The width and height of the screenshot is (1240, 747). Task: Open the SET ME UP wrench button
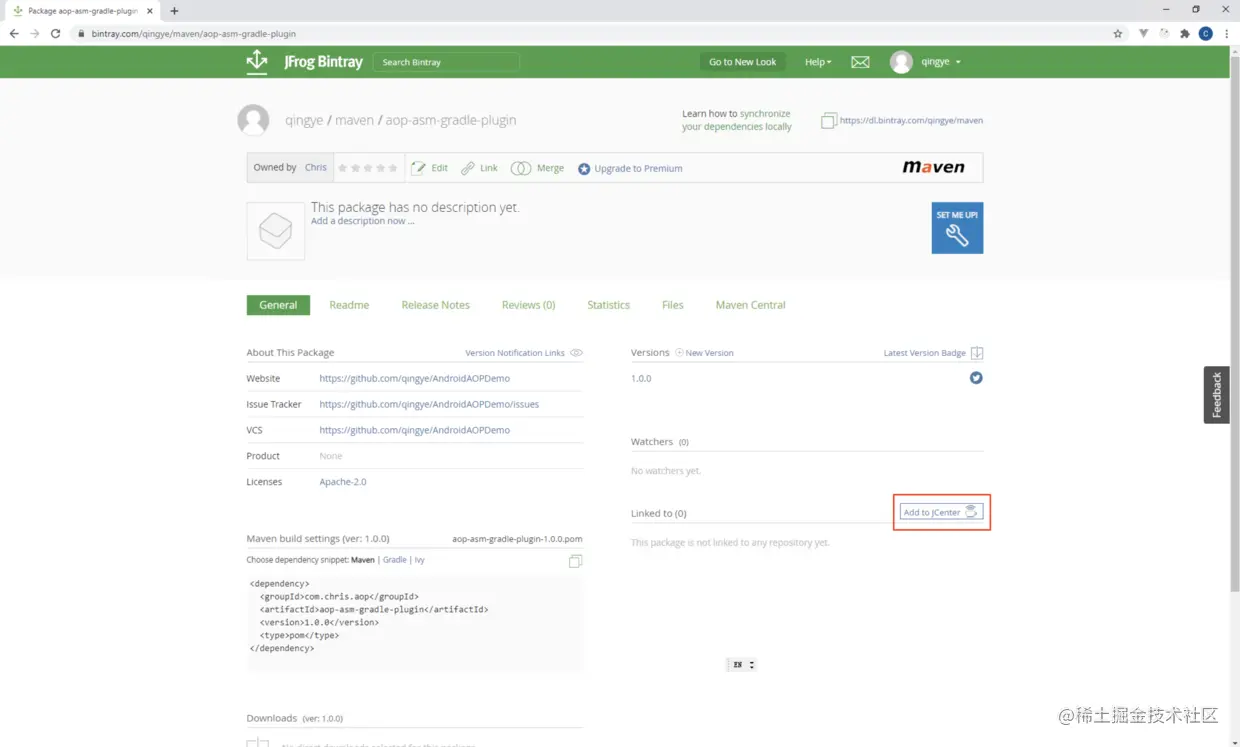coord(957,228)
